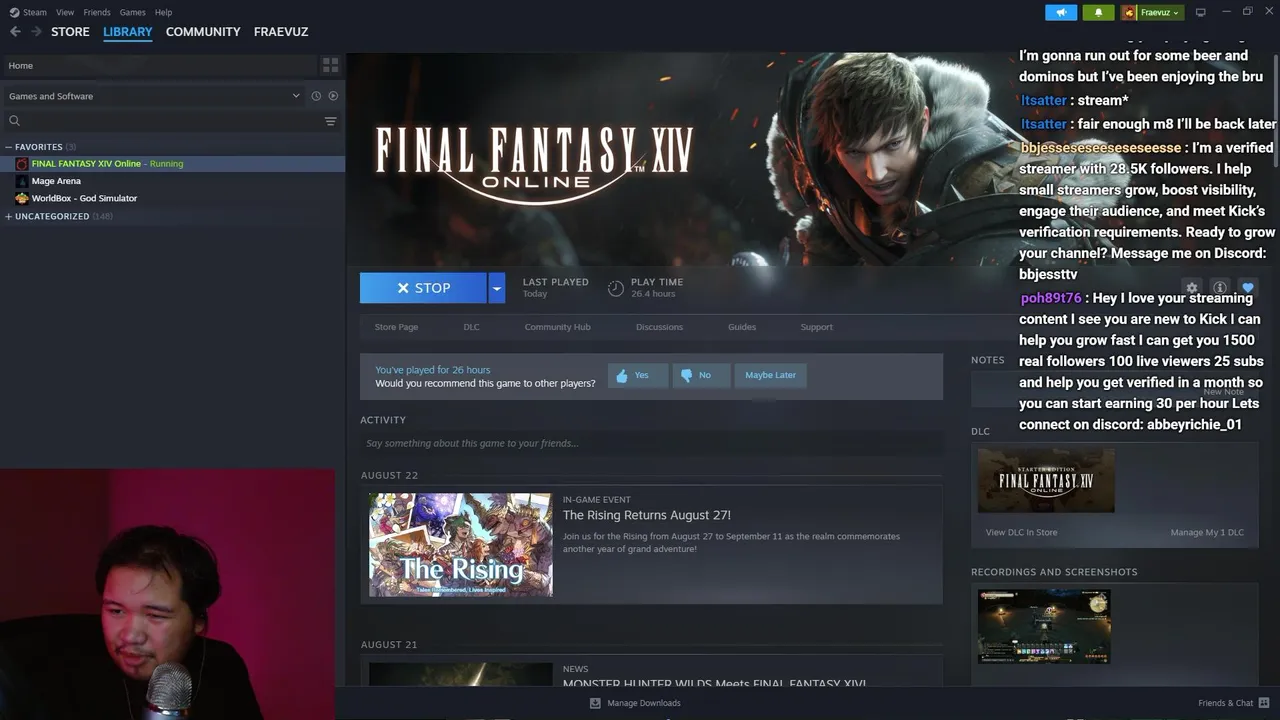Screen dimensions: 1280x720
Task: Click the Mage Arena game icon
Action: (x=22, y=181)
